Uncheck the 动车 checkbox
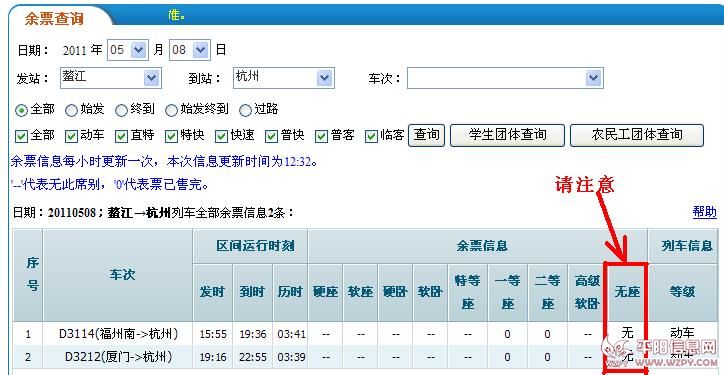Screen dimensions: 724x375 pyautogui.click(x=71, y=136)
